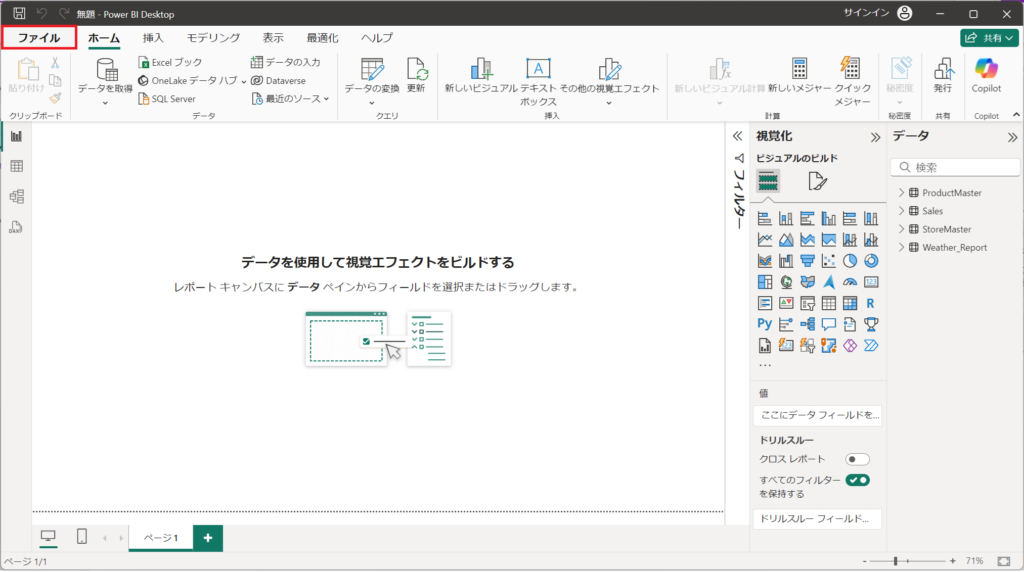Collapse the データ pane
Screen dimensions: 1024x572
coord(1012,137)
